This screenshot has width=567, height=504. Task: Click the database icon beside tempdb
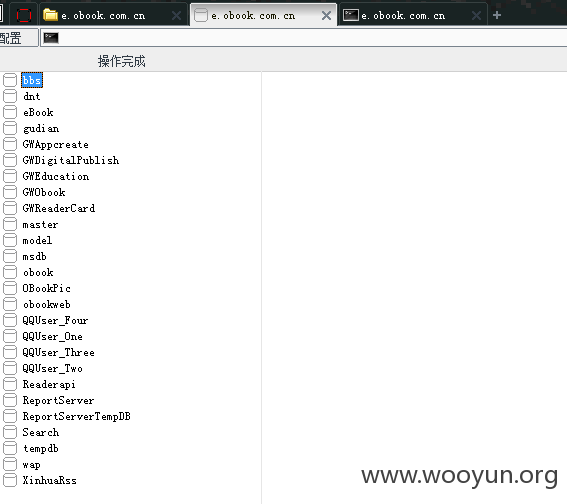[x=10, y=448]
